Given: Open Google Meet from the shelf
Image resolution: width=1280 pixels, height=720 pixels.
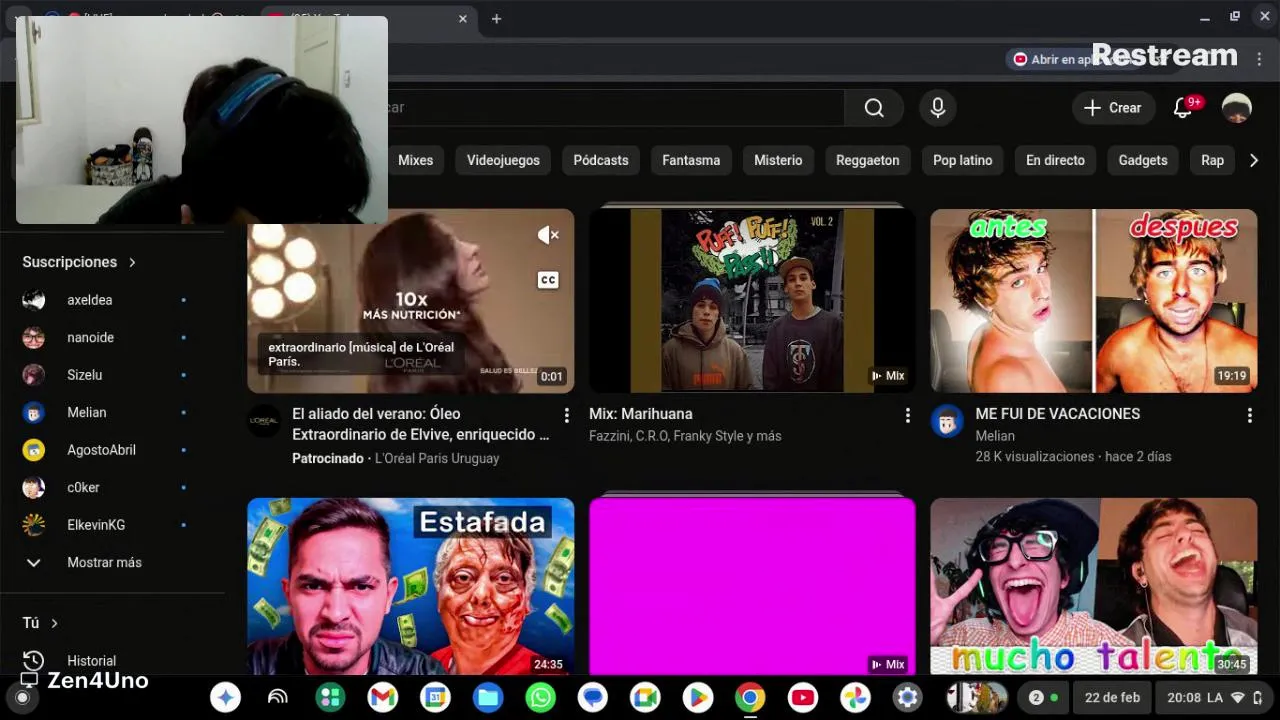Looking at the screenshot, I should point(645,698).
